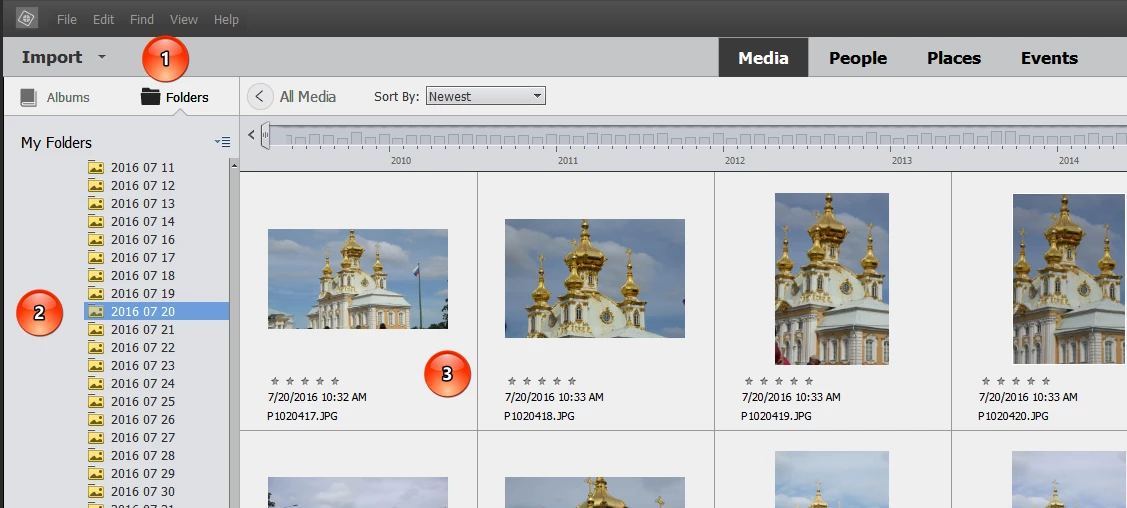The height and width of the screenshot is (508, 1127).
Task: Click the P1020418.JPG file name
Action: coord(539,416)
